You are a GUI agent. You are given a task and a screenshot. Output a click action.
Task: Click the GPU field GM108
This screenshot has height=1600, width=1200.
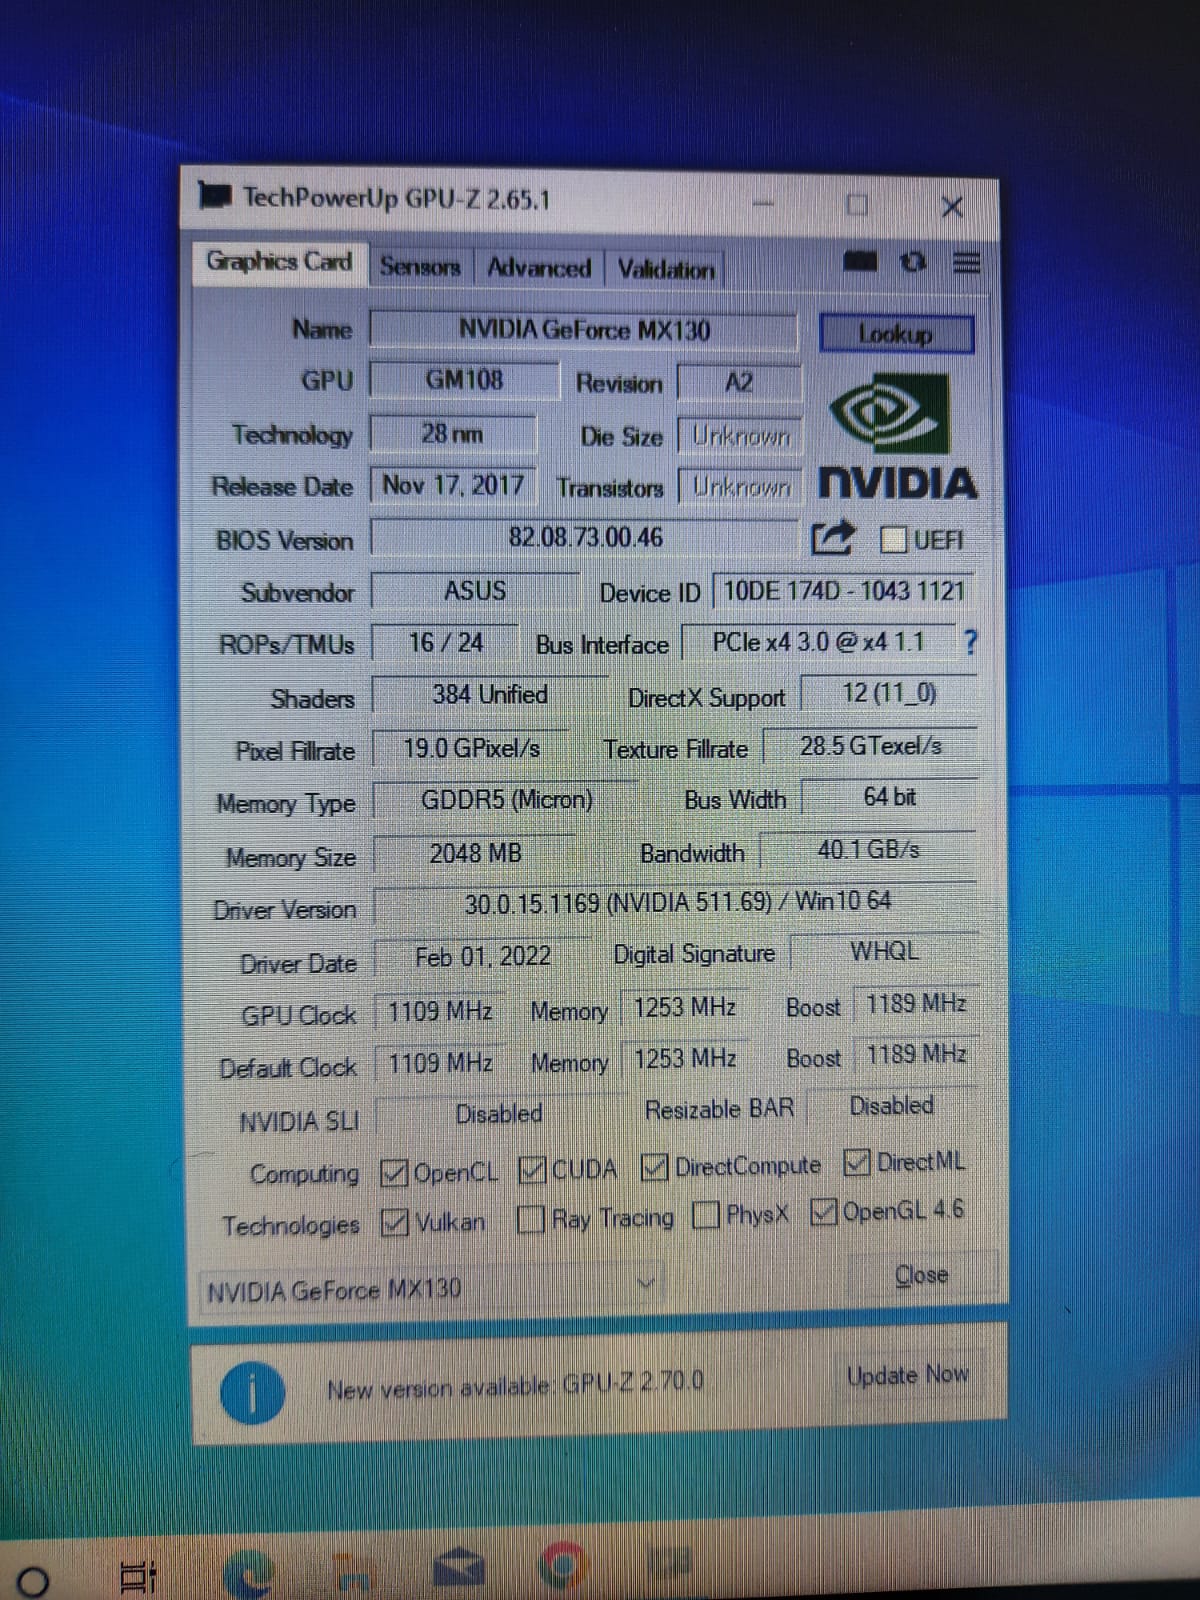click(x=464, y=380)
